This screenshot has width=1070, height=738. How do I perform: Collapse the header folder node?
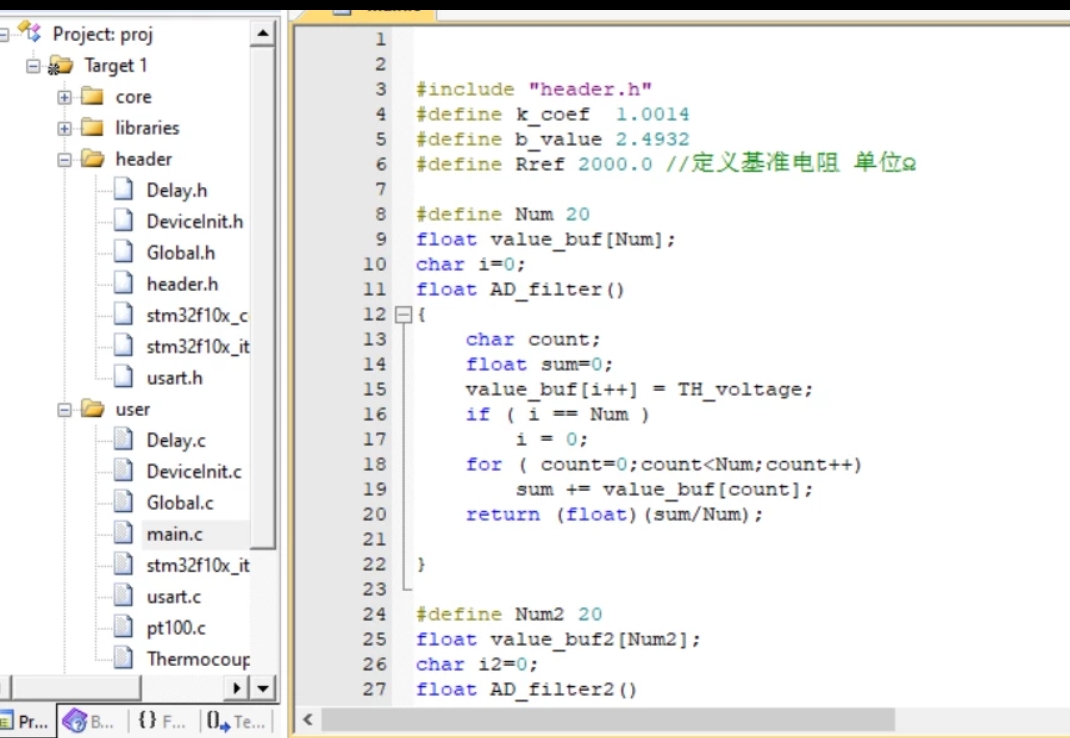[64, 160]
